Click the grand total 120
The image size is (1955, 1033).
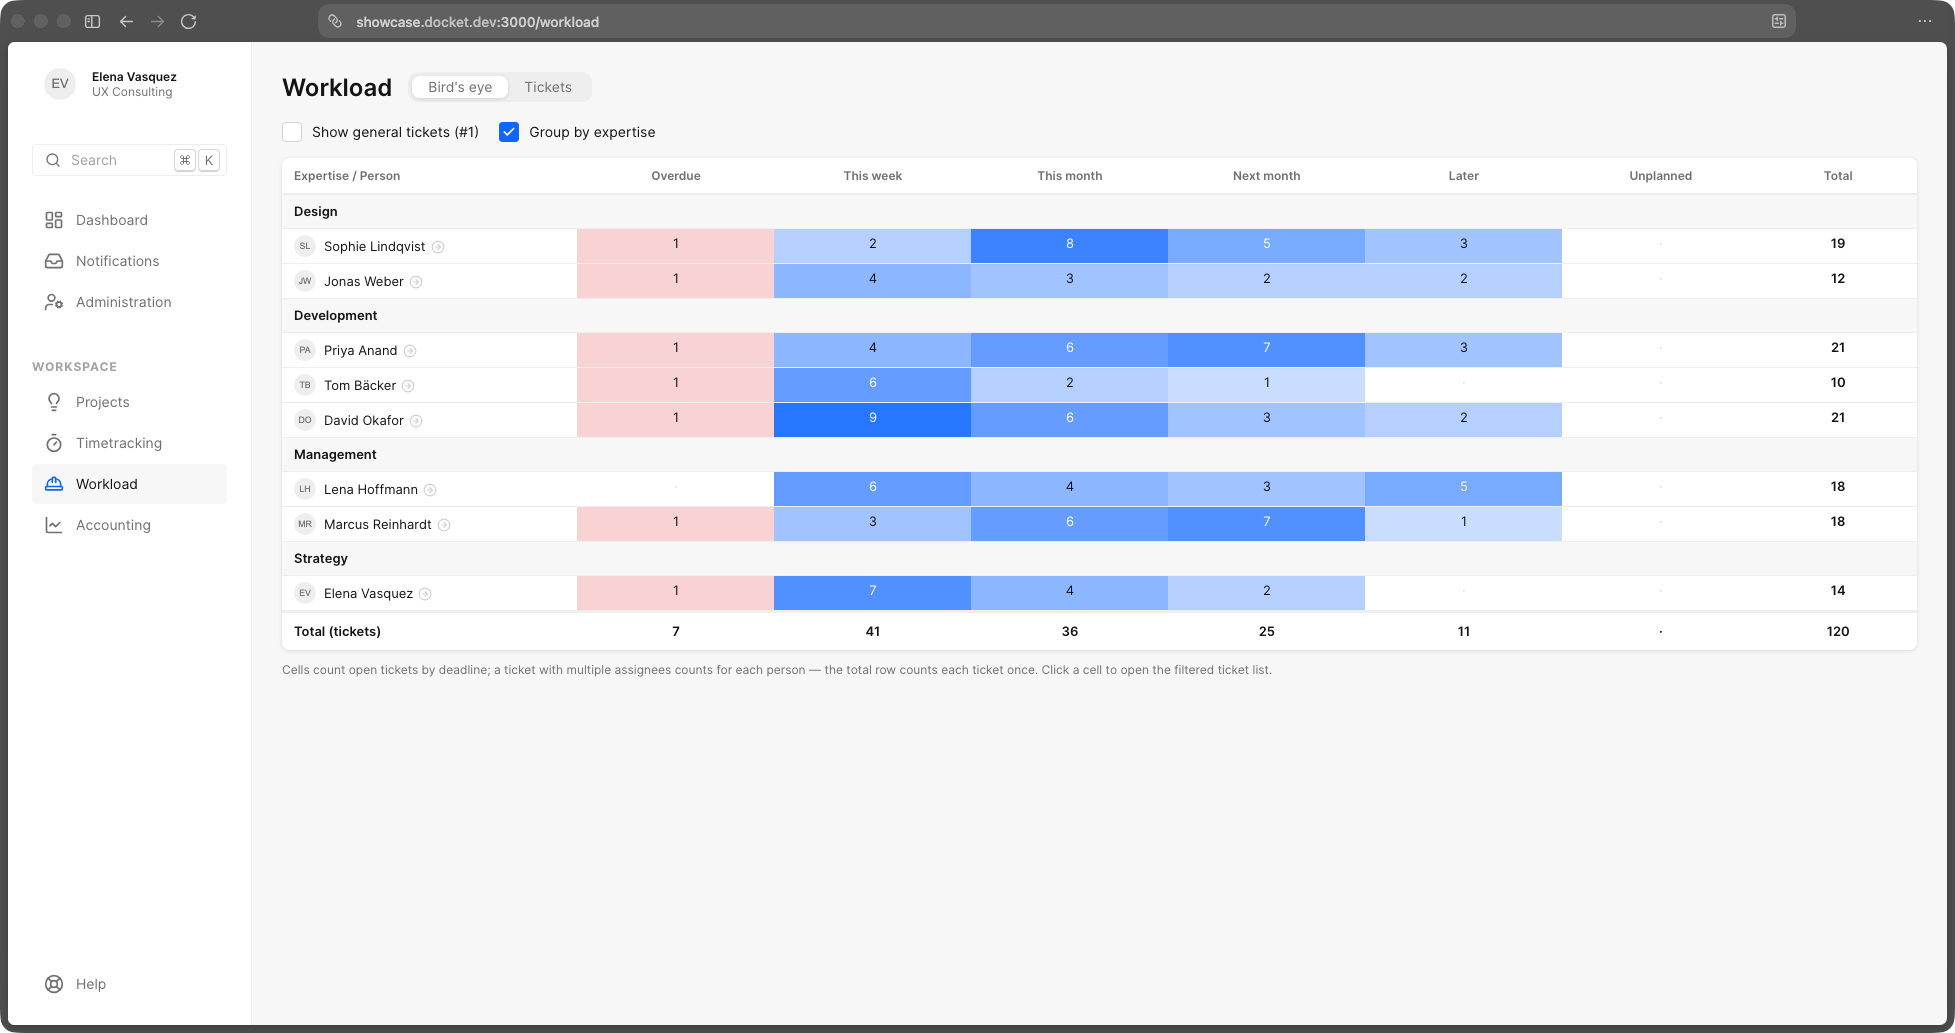(x=1837, y=632)
